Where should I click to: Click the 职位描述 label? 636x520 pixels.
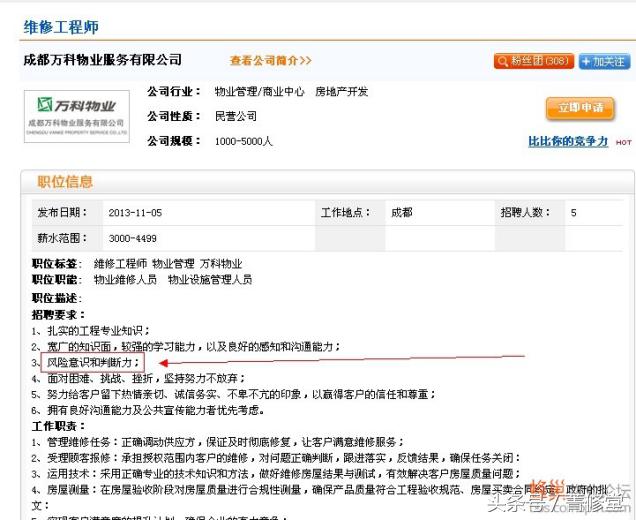[x=57, y=299]
